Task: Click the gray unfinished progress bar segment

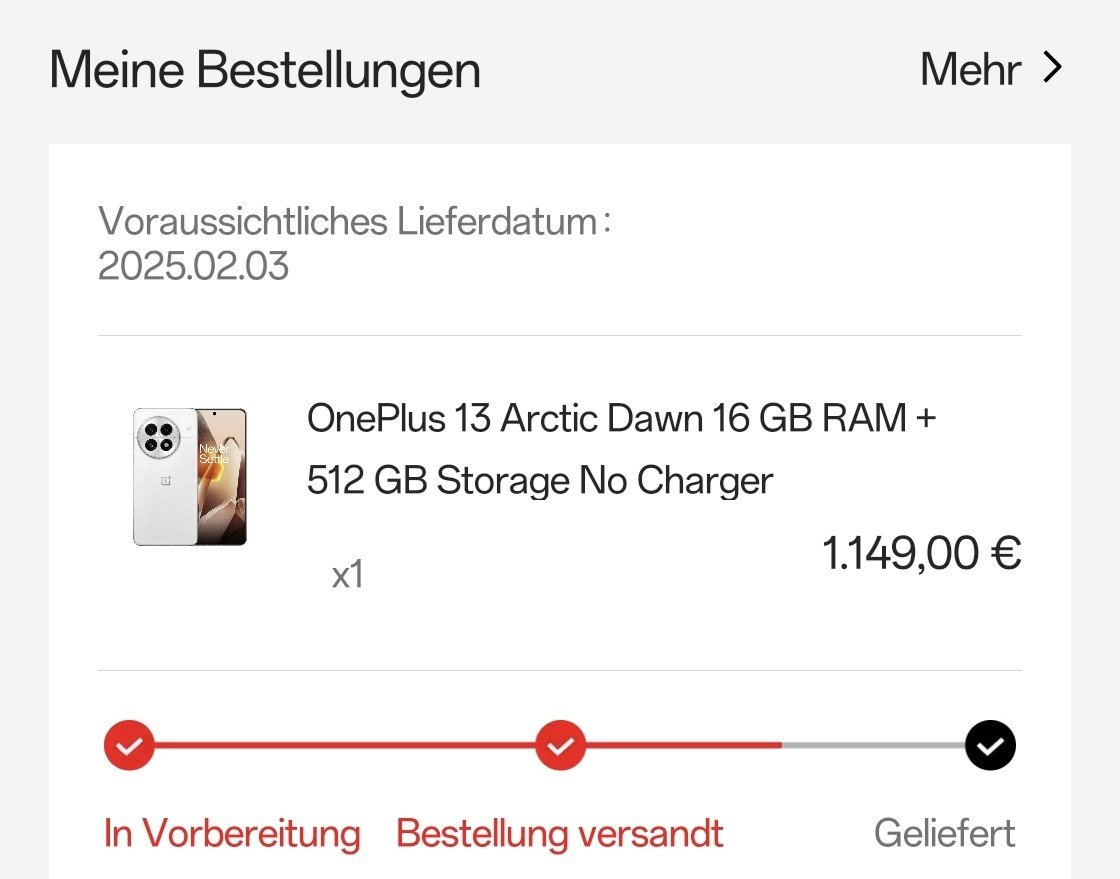Action: [872, 745]
